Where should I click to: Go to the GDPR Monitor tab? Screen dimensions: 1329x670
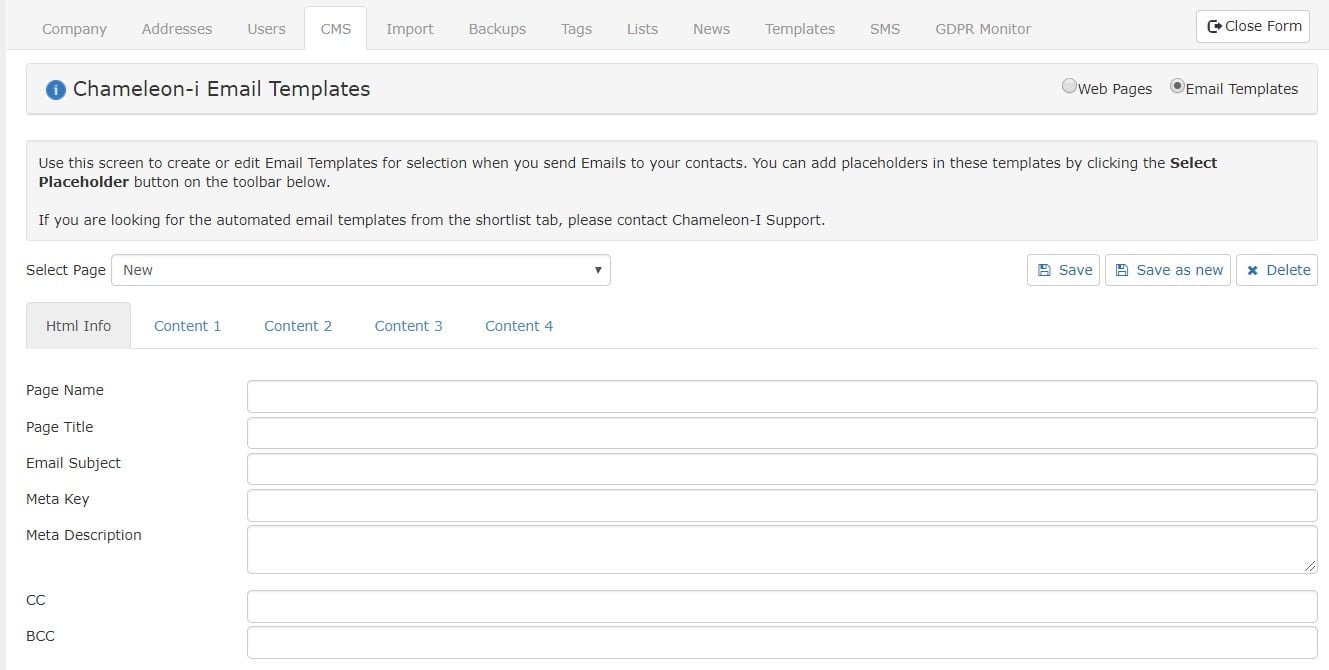coord(983,29)
